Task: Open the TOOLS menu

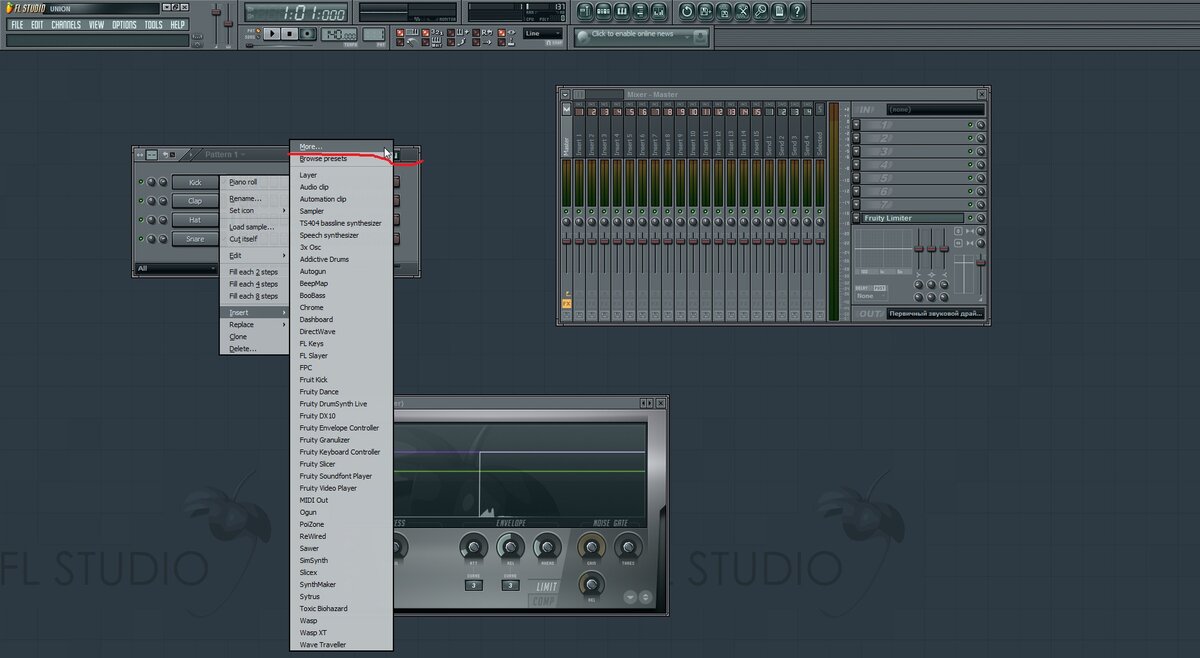Action: 153,24
